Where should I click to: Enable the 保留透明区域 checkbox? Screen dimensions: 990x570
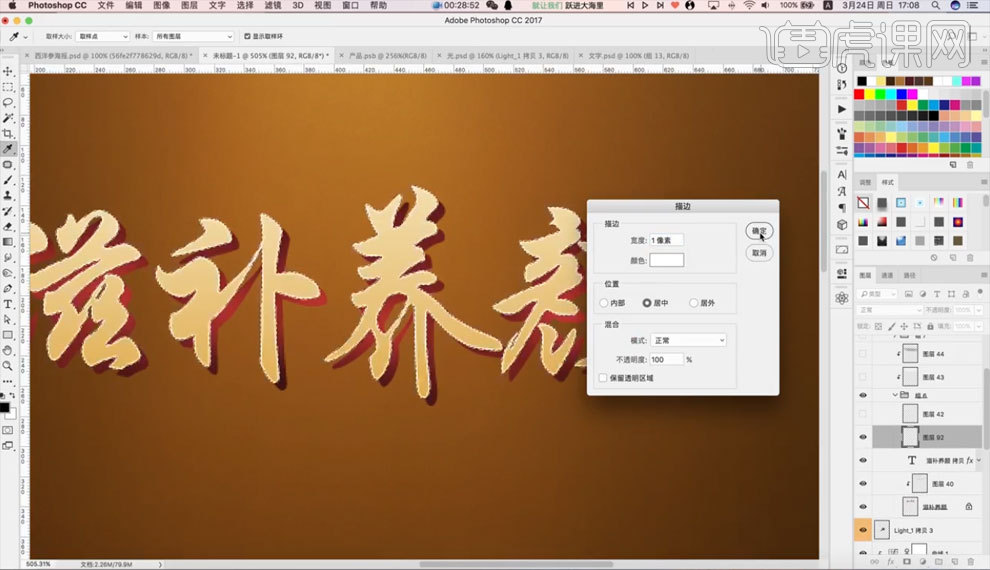coord(603,378)
